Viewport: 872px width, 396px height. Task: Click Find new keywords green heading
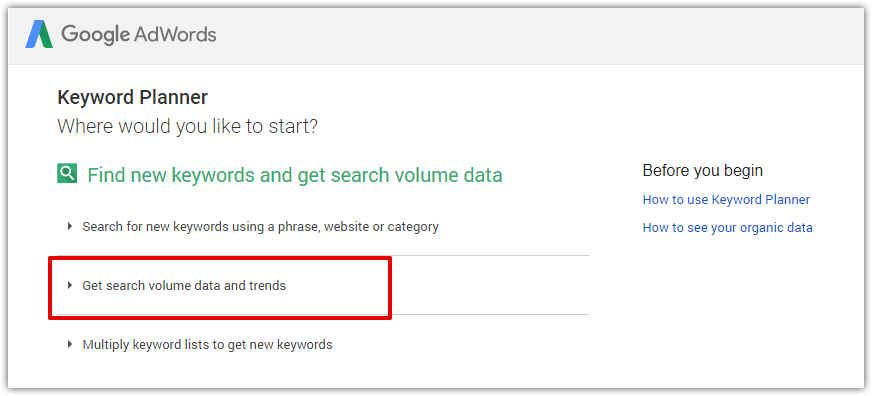pyautogui.click(x=295, y=175)
